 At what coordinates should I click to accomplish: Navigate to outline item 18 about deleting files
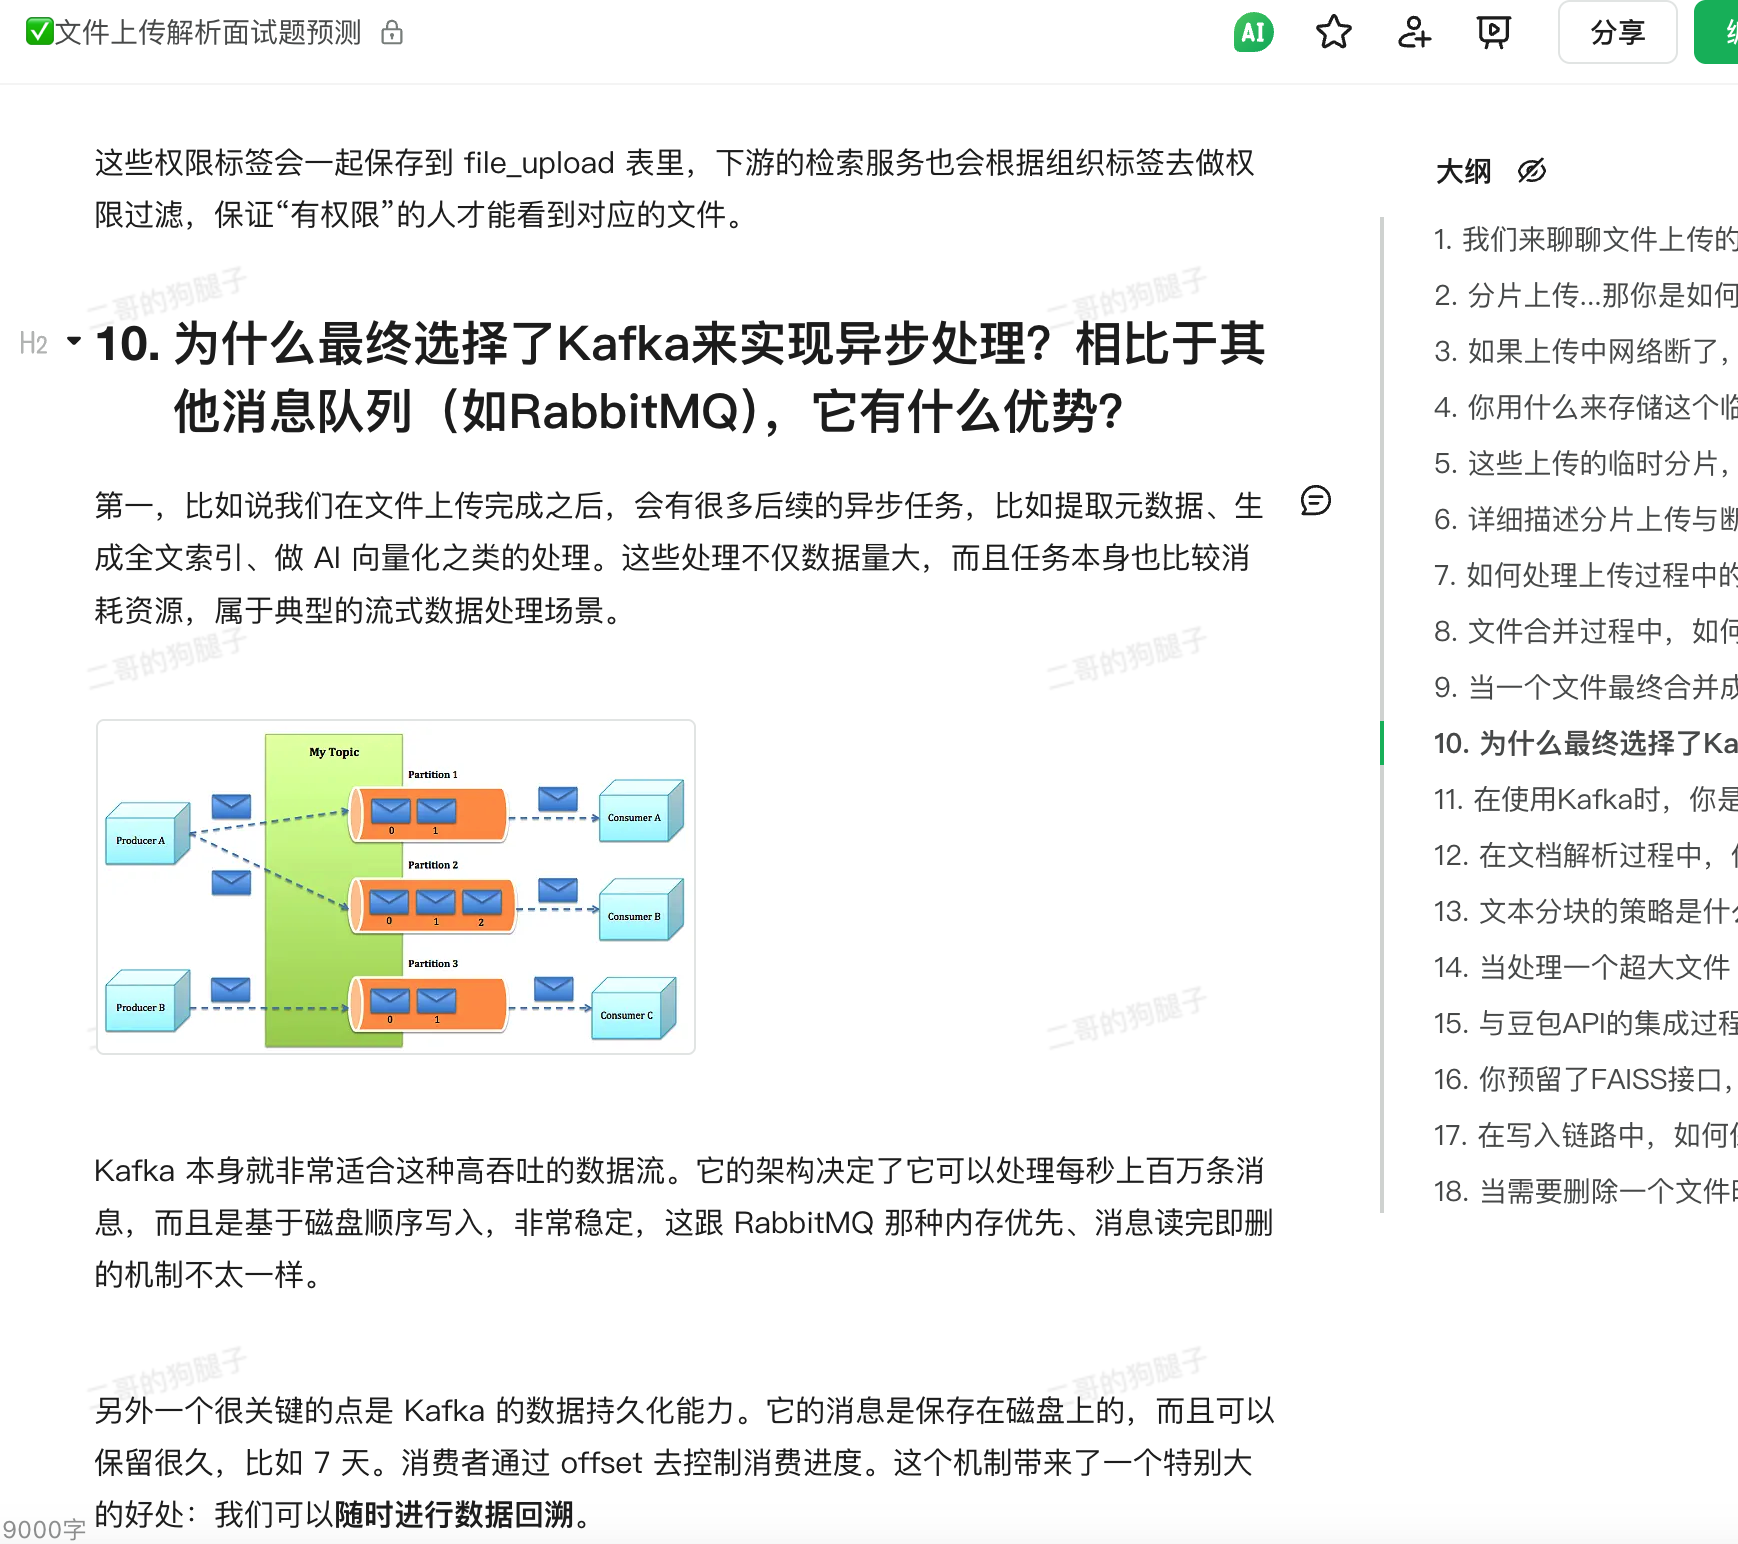pos(1585,1192)
